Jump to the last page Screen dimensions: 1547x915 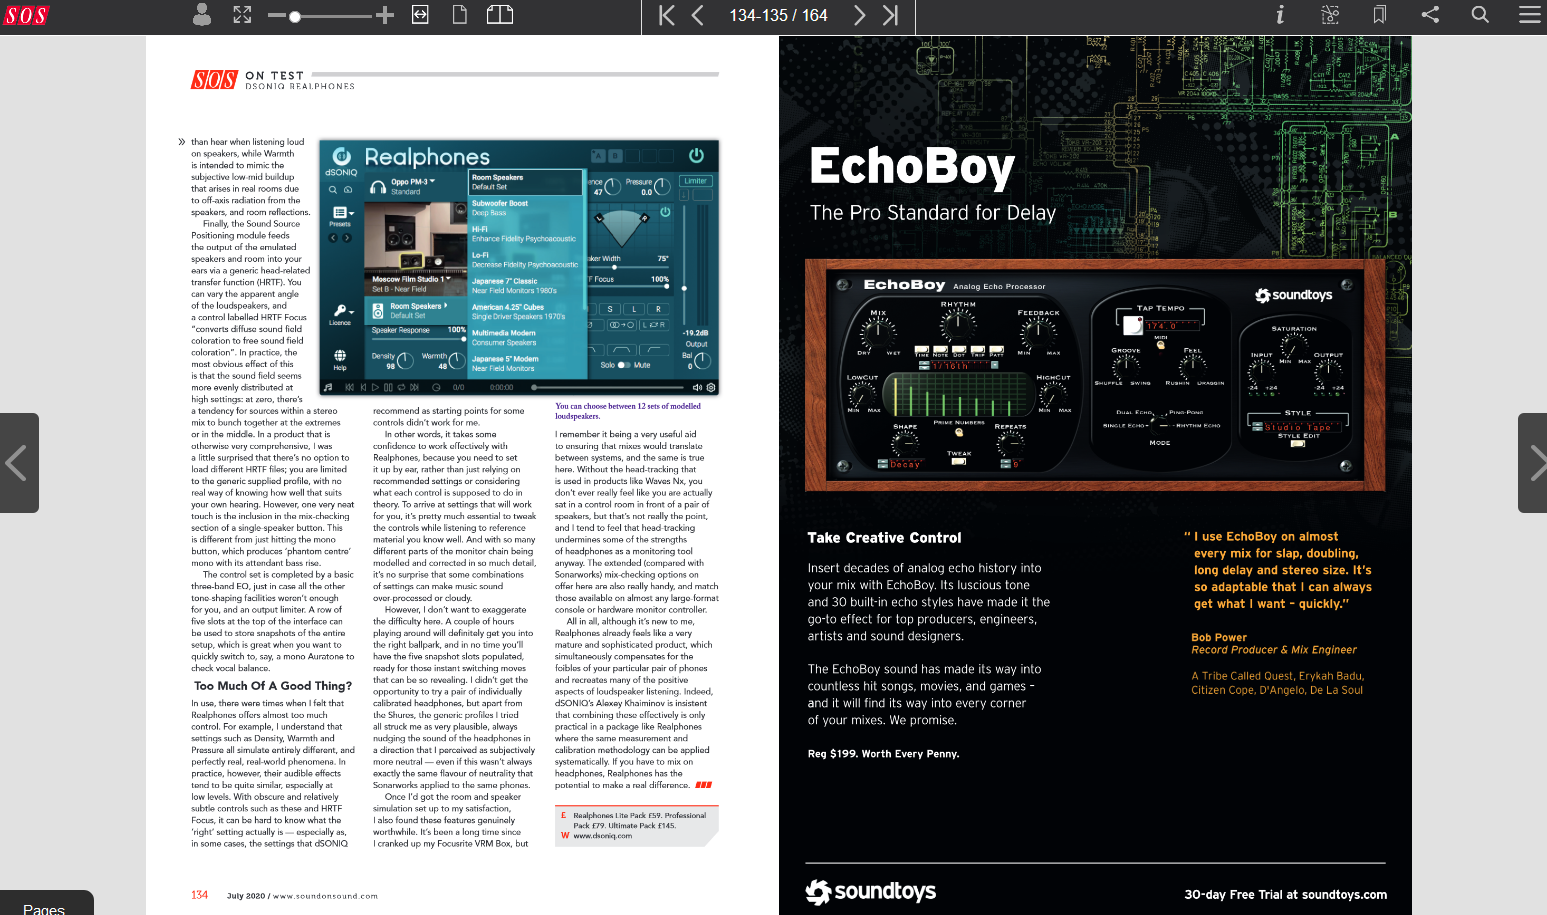(890, 15)
